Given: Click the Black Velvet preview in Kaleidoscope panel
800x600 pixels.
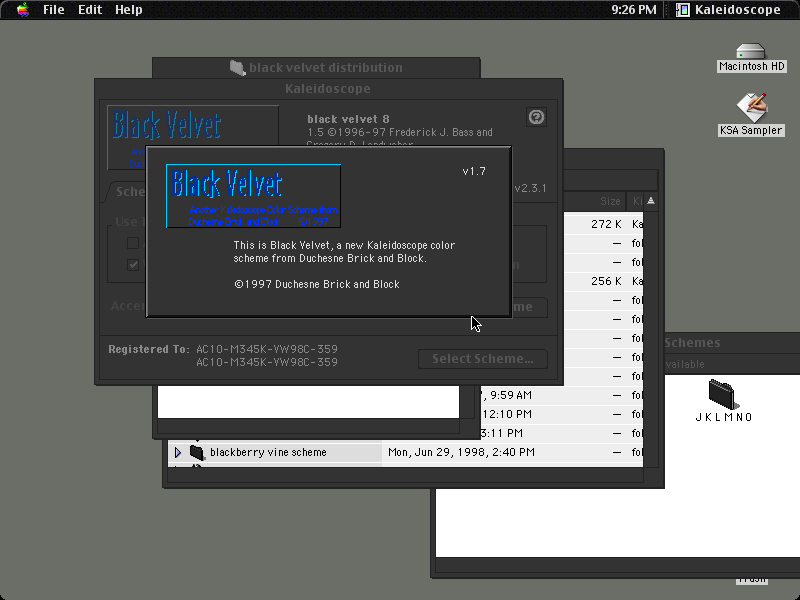Looking at the screenshot, I should [193, 126].
